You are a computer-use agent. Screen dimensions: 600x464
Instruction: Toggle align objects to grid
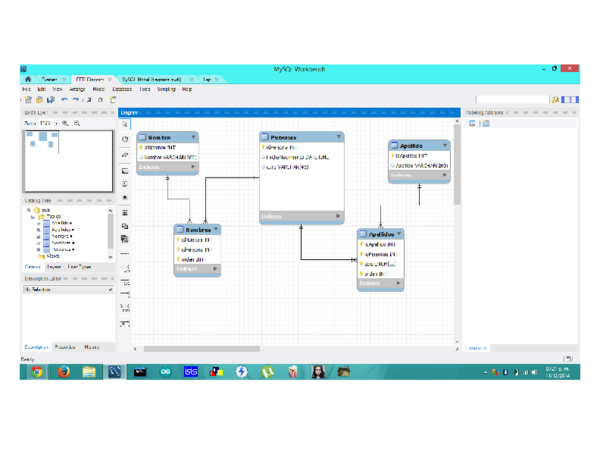pos(100,100)
